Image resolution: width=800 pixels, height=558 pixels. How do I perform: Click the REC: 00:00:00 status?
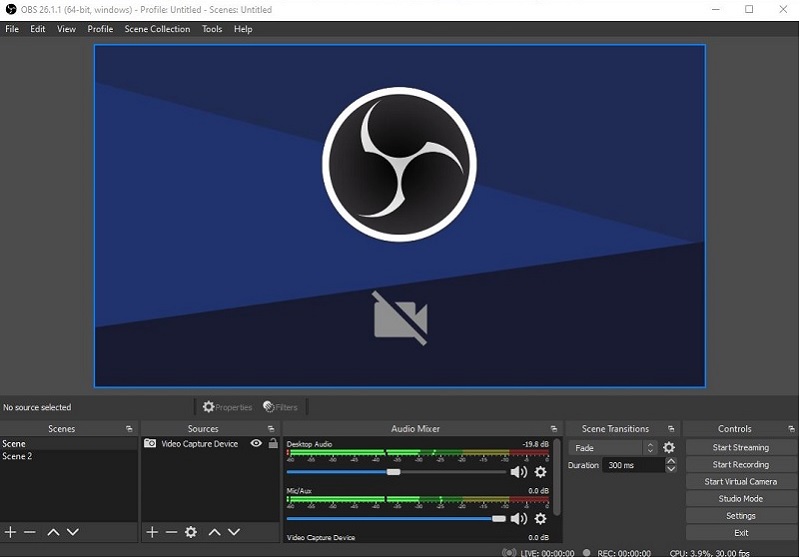[x=624, y=553]
